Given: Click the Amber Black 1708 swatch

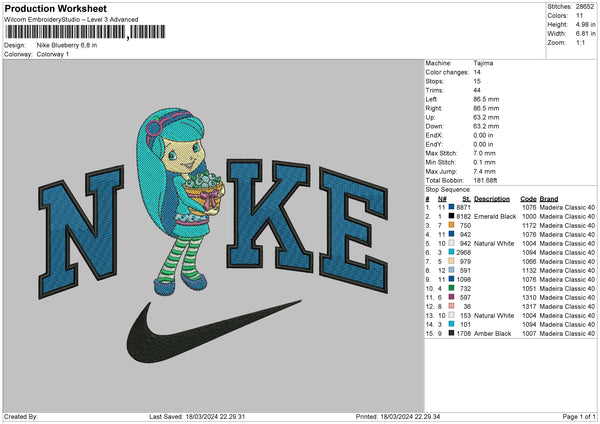Looking at the screenshot, I should click(x=451, y=333).
